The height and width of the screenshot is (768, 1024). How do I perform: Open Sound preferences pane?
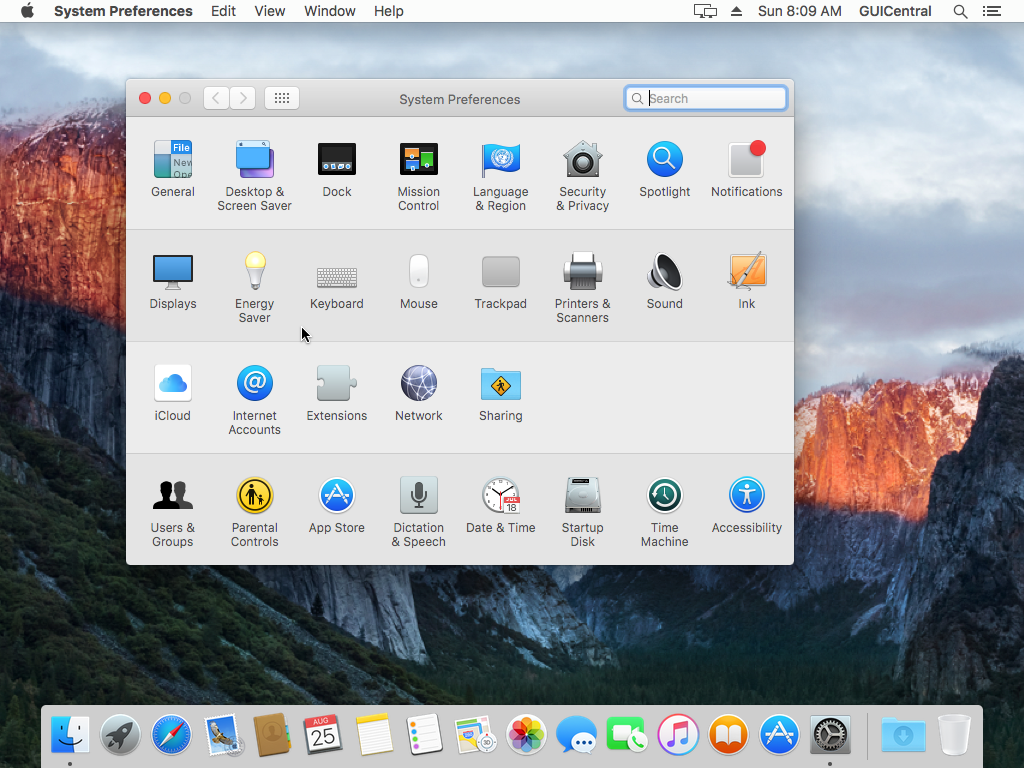(665, 281)
